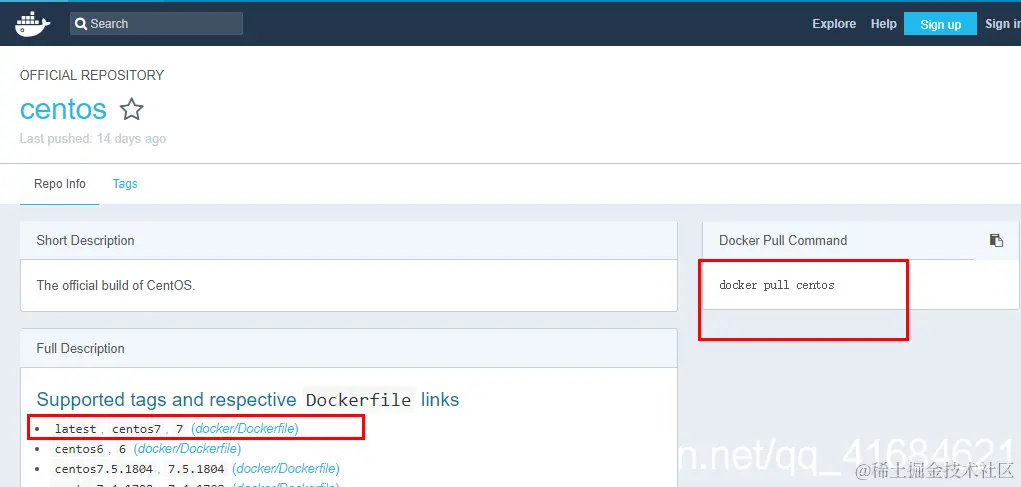Click the 'Docker Pull Command' header

click(x=783, y=240)
